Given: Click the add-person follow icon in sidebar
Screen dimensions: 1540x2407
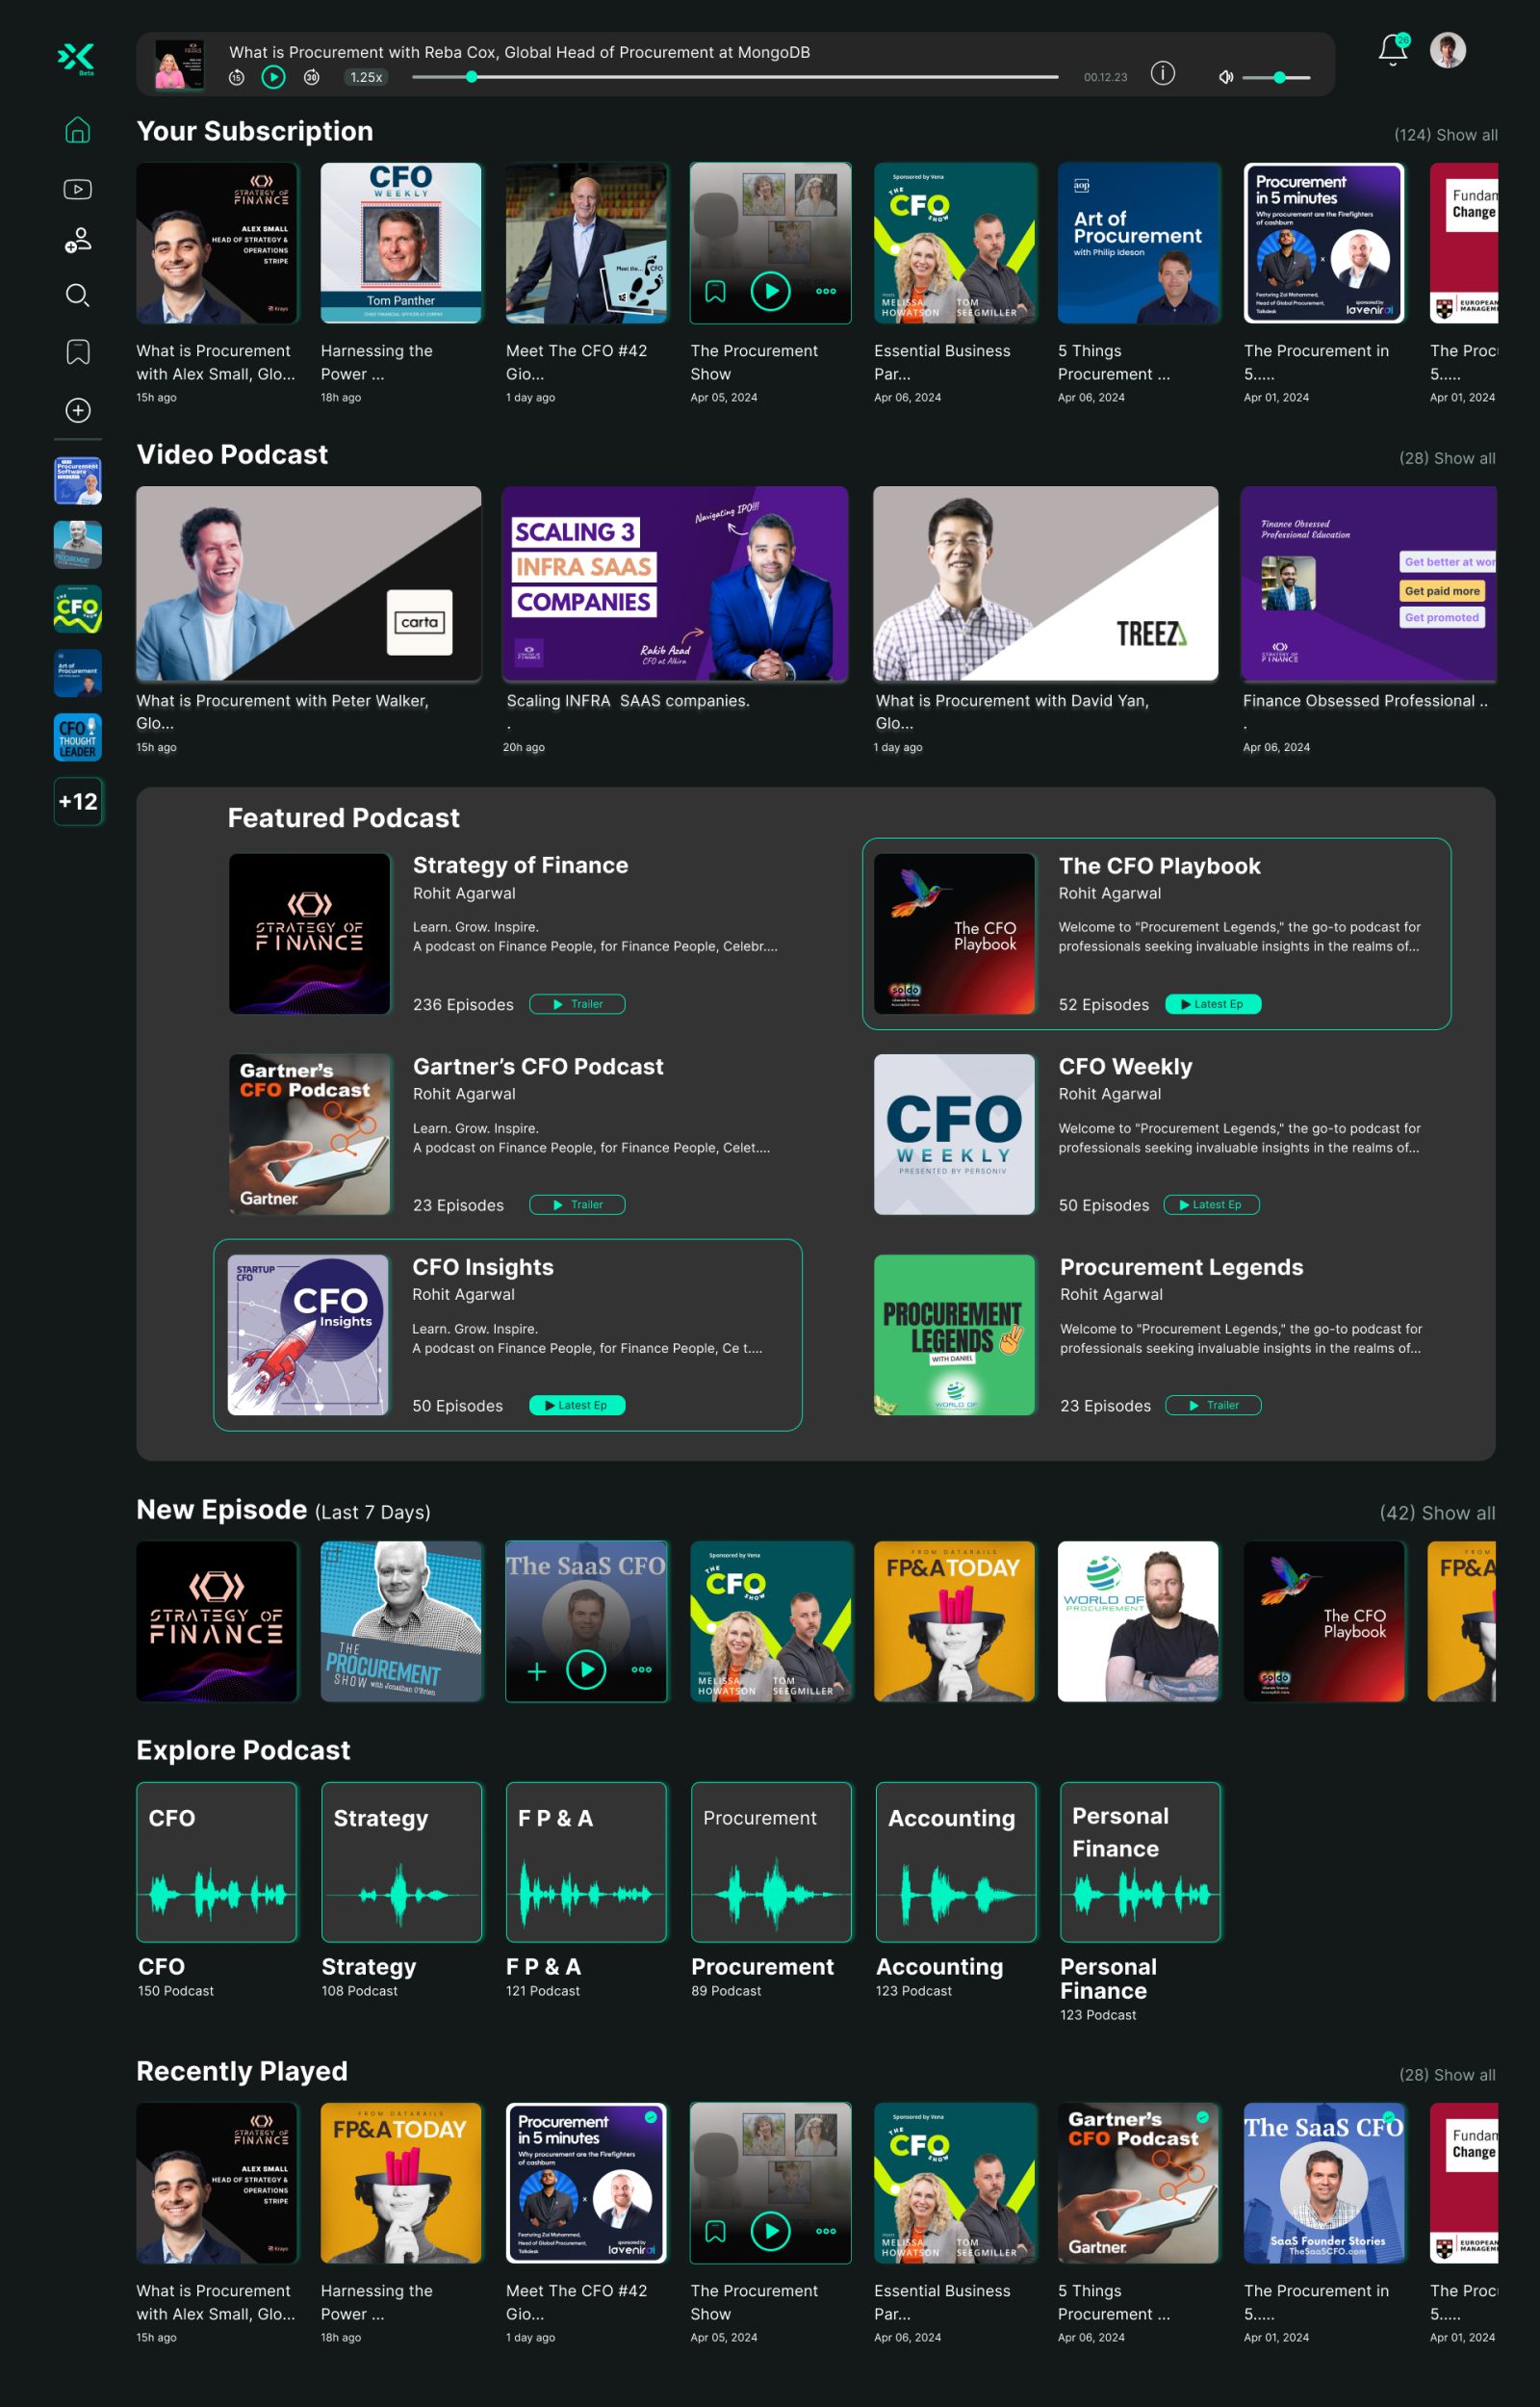Looking at the screenshot, I should coord(77,240).
